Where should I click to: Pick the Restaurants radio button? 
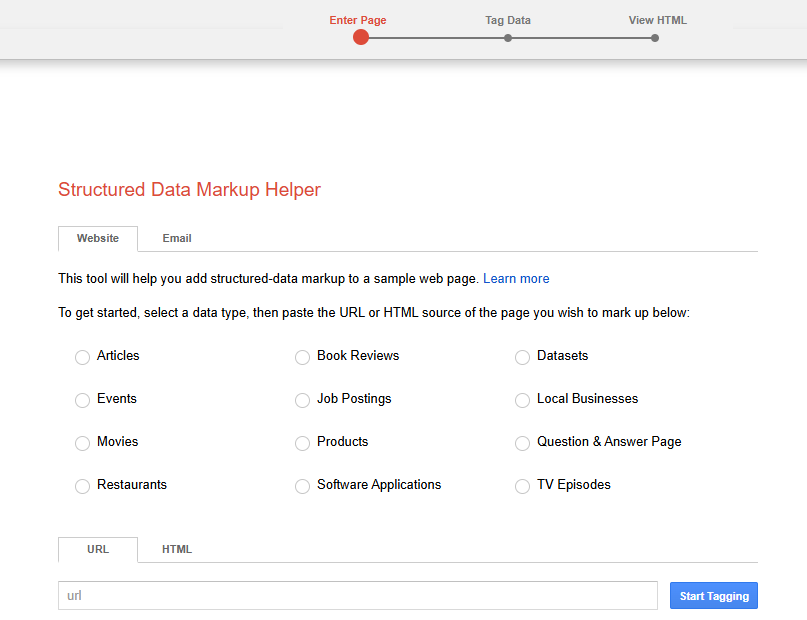[83, 486]
